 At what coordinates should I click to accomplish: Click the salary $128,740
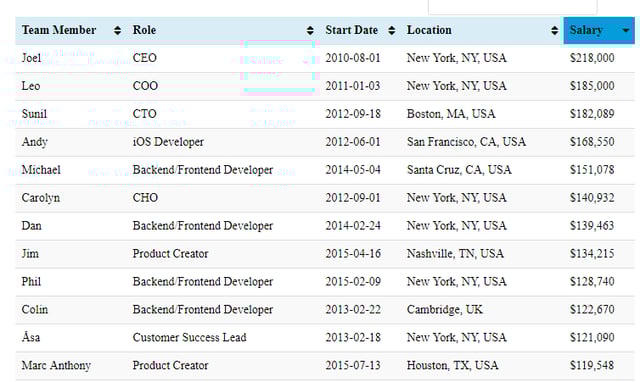[x=592, y=282]
